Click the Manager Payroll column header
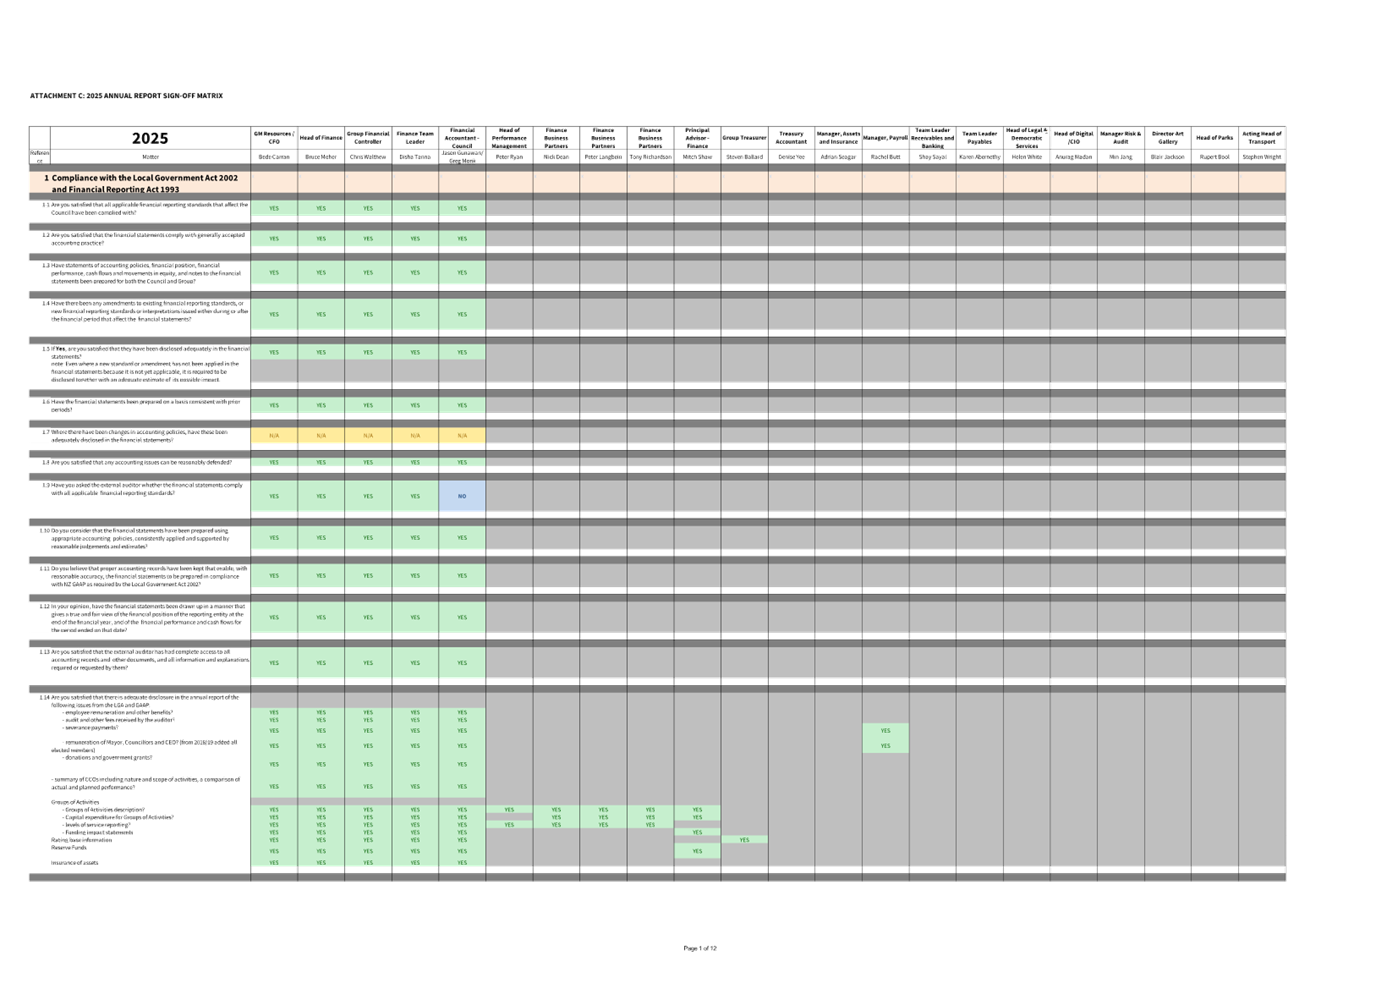The width and height of the screenshot is (1398, 989). point(885,138)
